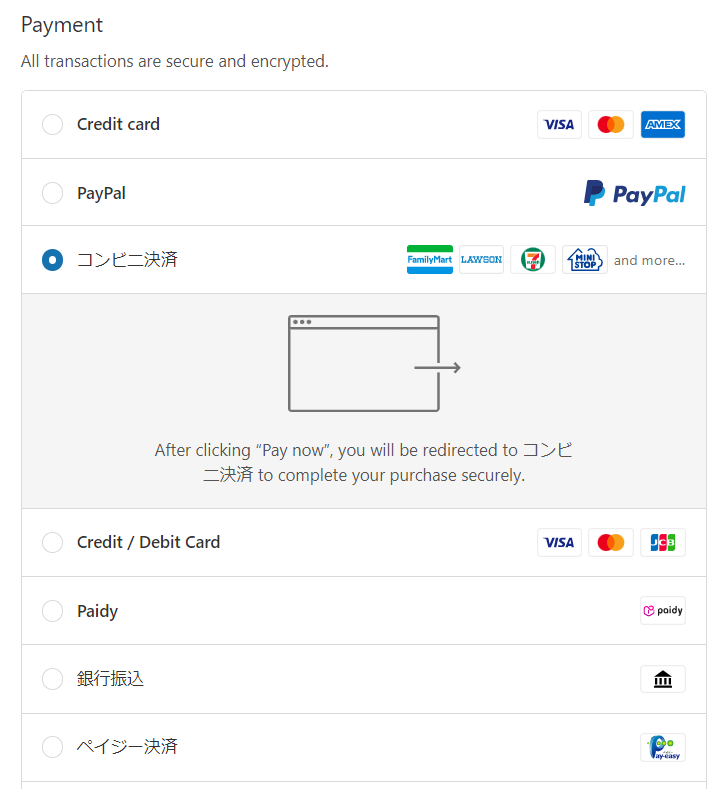Click the Lawson logo icon
This screenshot has height=789, width=717.
(x=481, y=260)
